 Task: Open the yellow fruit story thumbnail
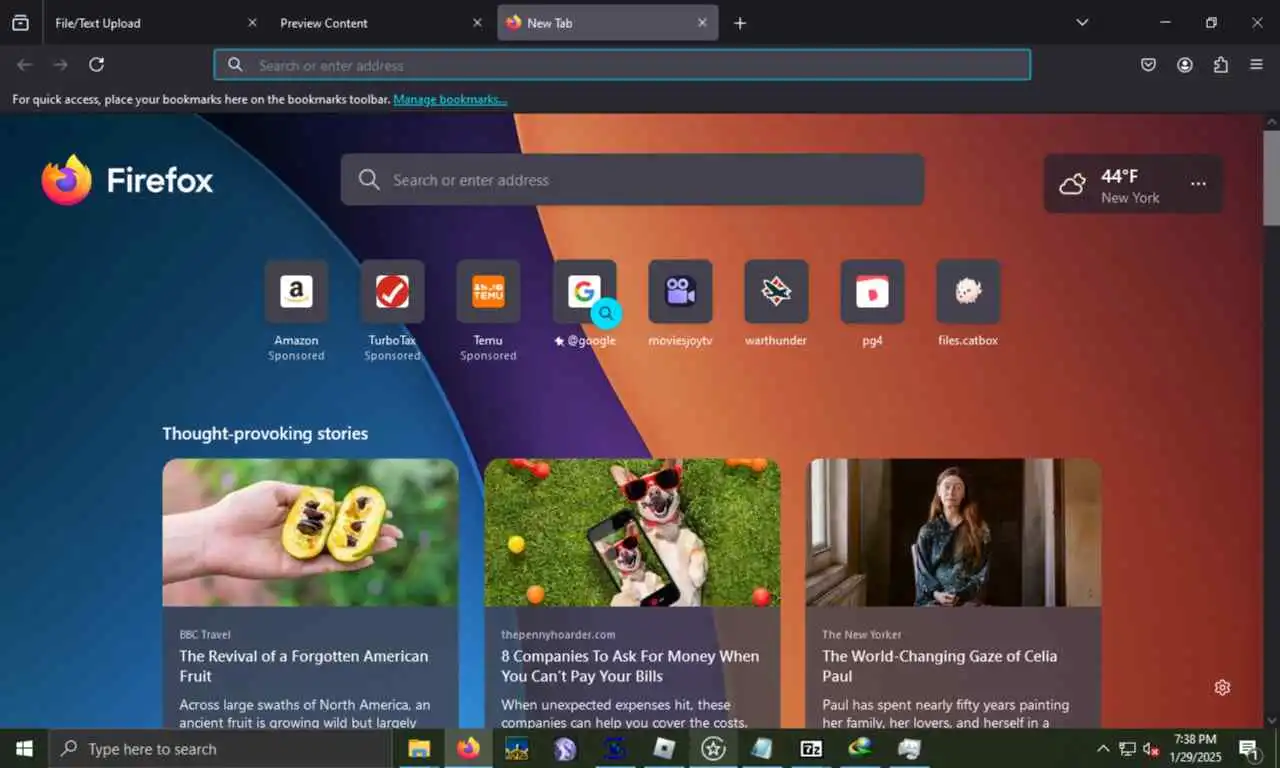[x=310, y=532]
